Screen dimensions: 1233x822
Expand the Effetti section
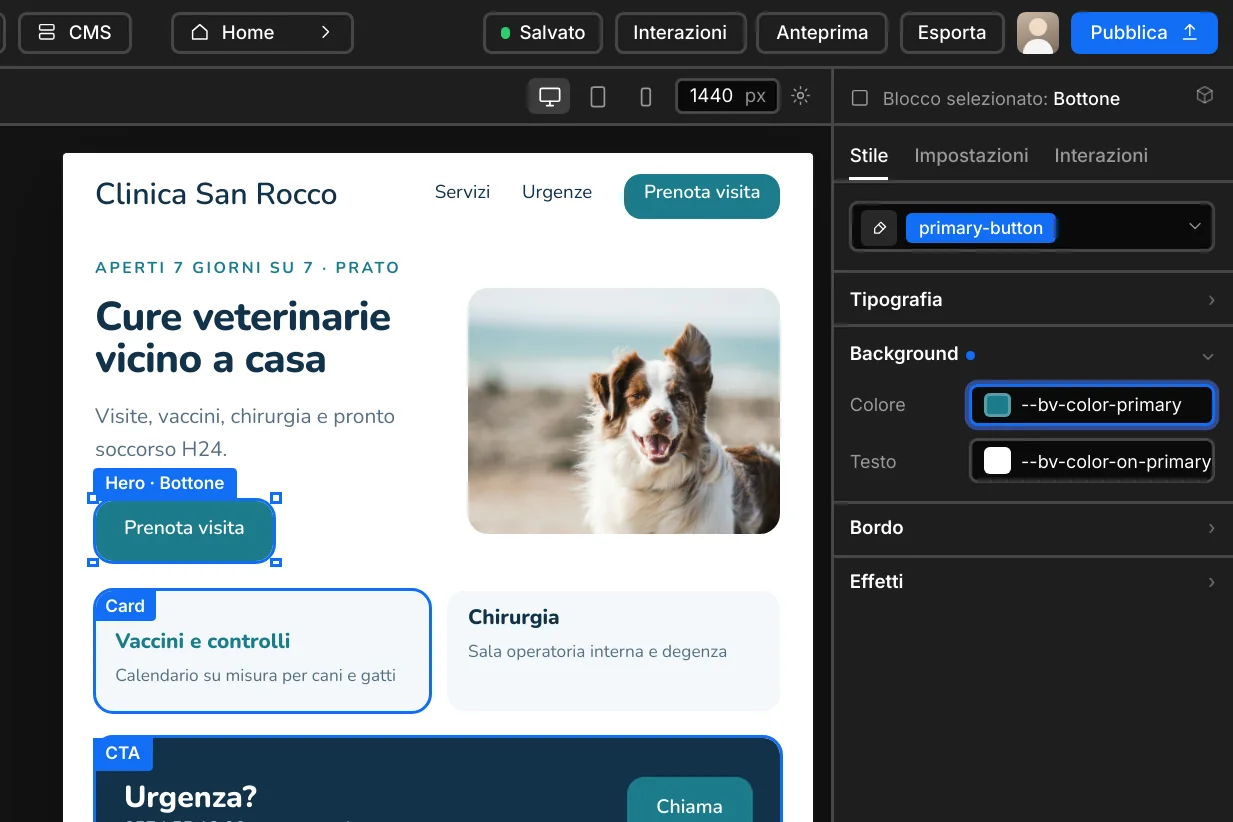coord(1033,582)
